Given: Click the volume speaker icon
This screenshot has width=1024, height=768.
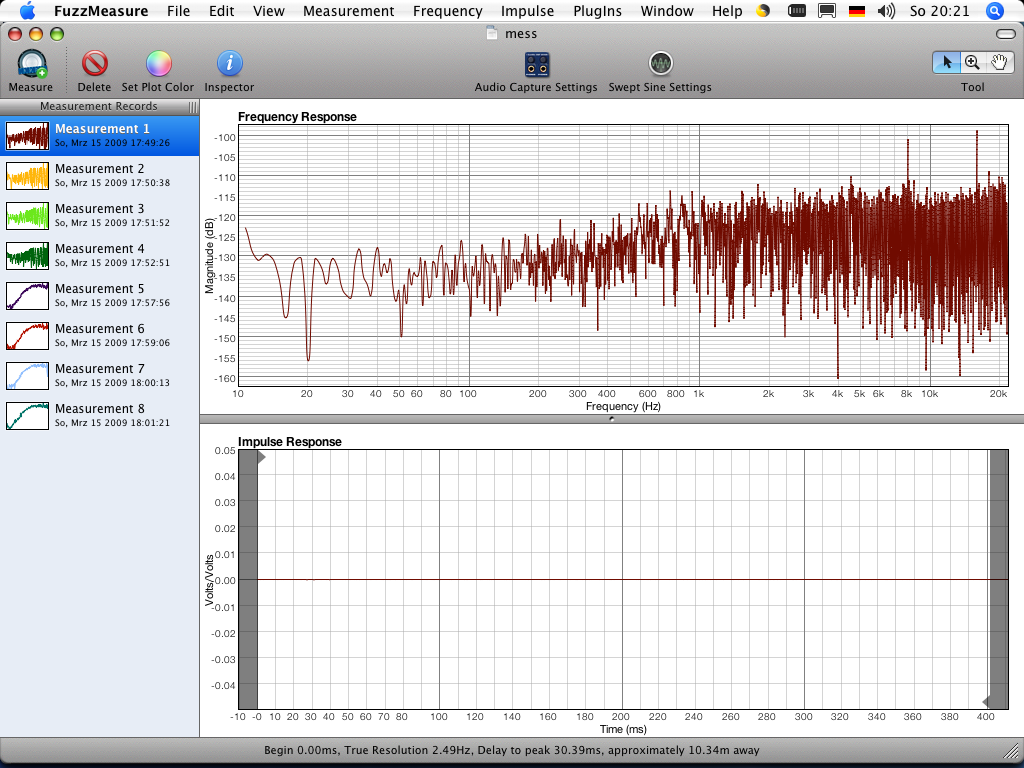Looking at the screenshot, I should click(x=886, y=11).
